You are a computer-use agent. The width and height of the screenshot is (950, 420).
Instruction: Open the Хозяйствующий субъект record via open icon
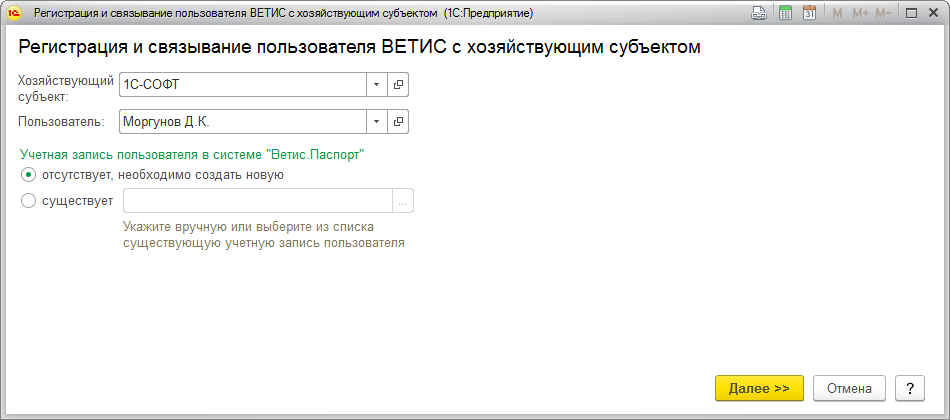tap(398, 85)
